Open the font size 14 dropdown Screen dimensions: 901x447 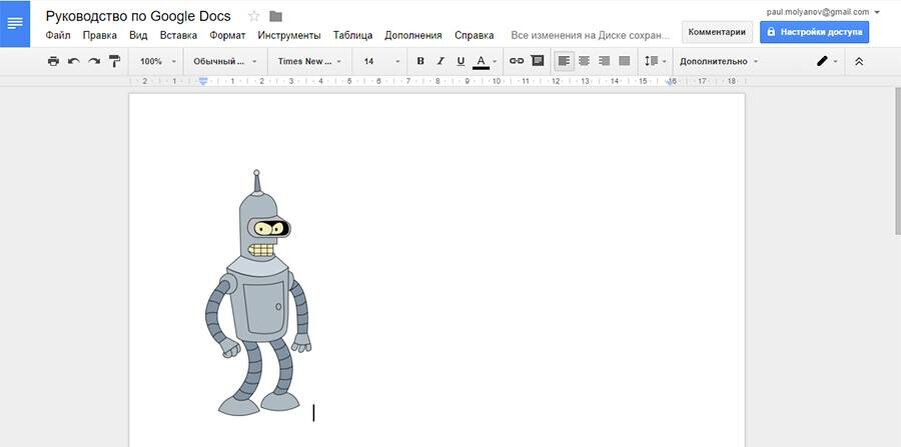(380, 61)
